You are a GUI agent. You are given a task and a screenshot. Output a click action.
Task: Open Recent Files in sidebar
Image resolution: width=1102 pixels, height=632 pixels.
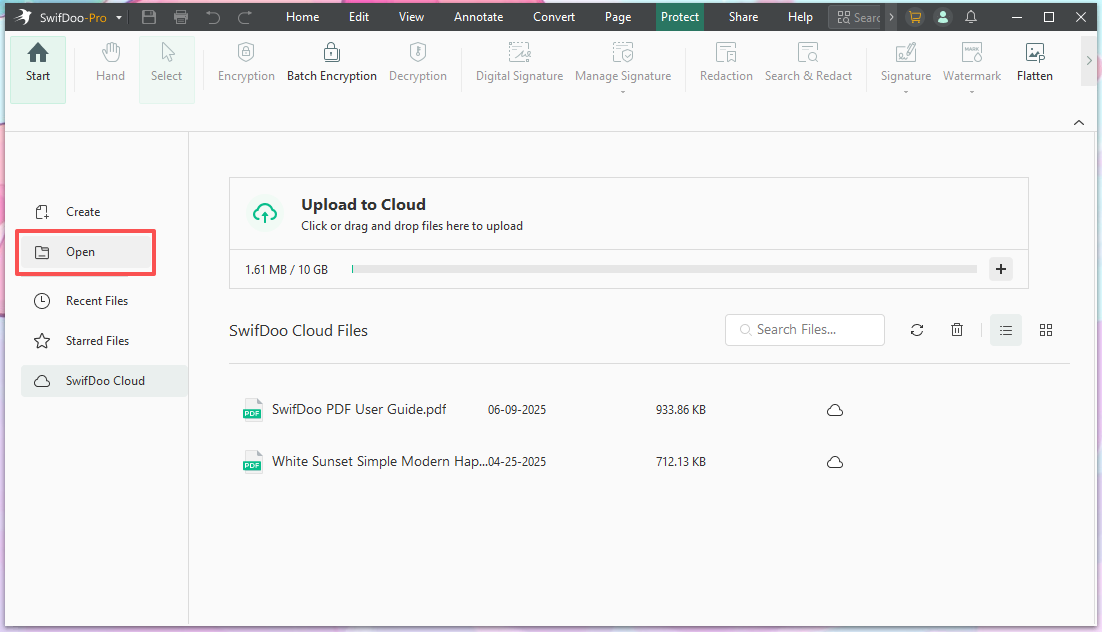tap(97, 301)
